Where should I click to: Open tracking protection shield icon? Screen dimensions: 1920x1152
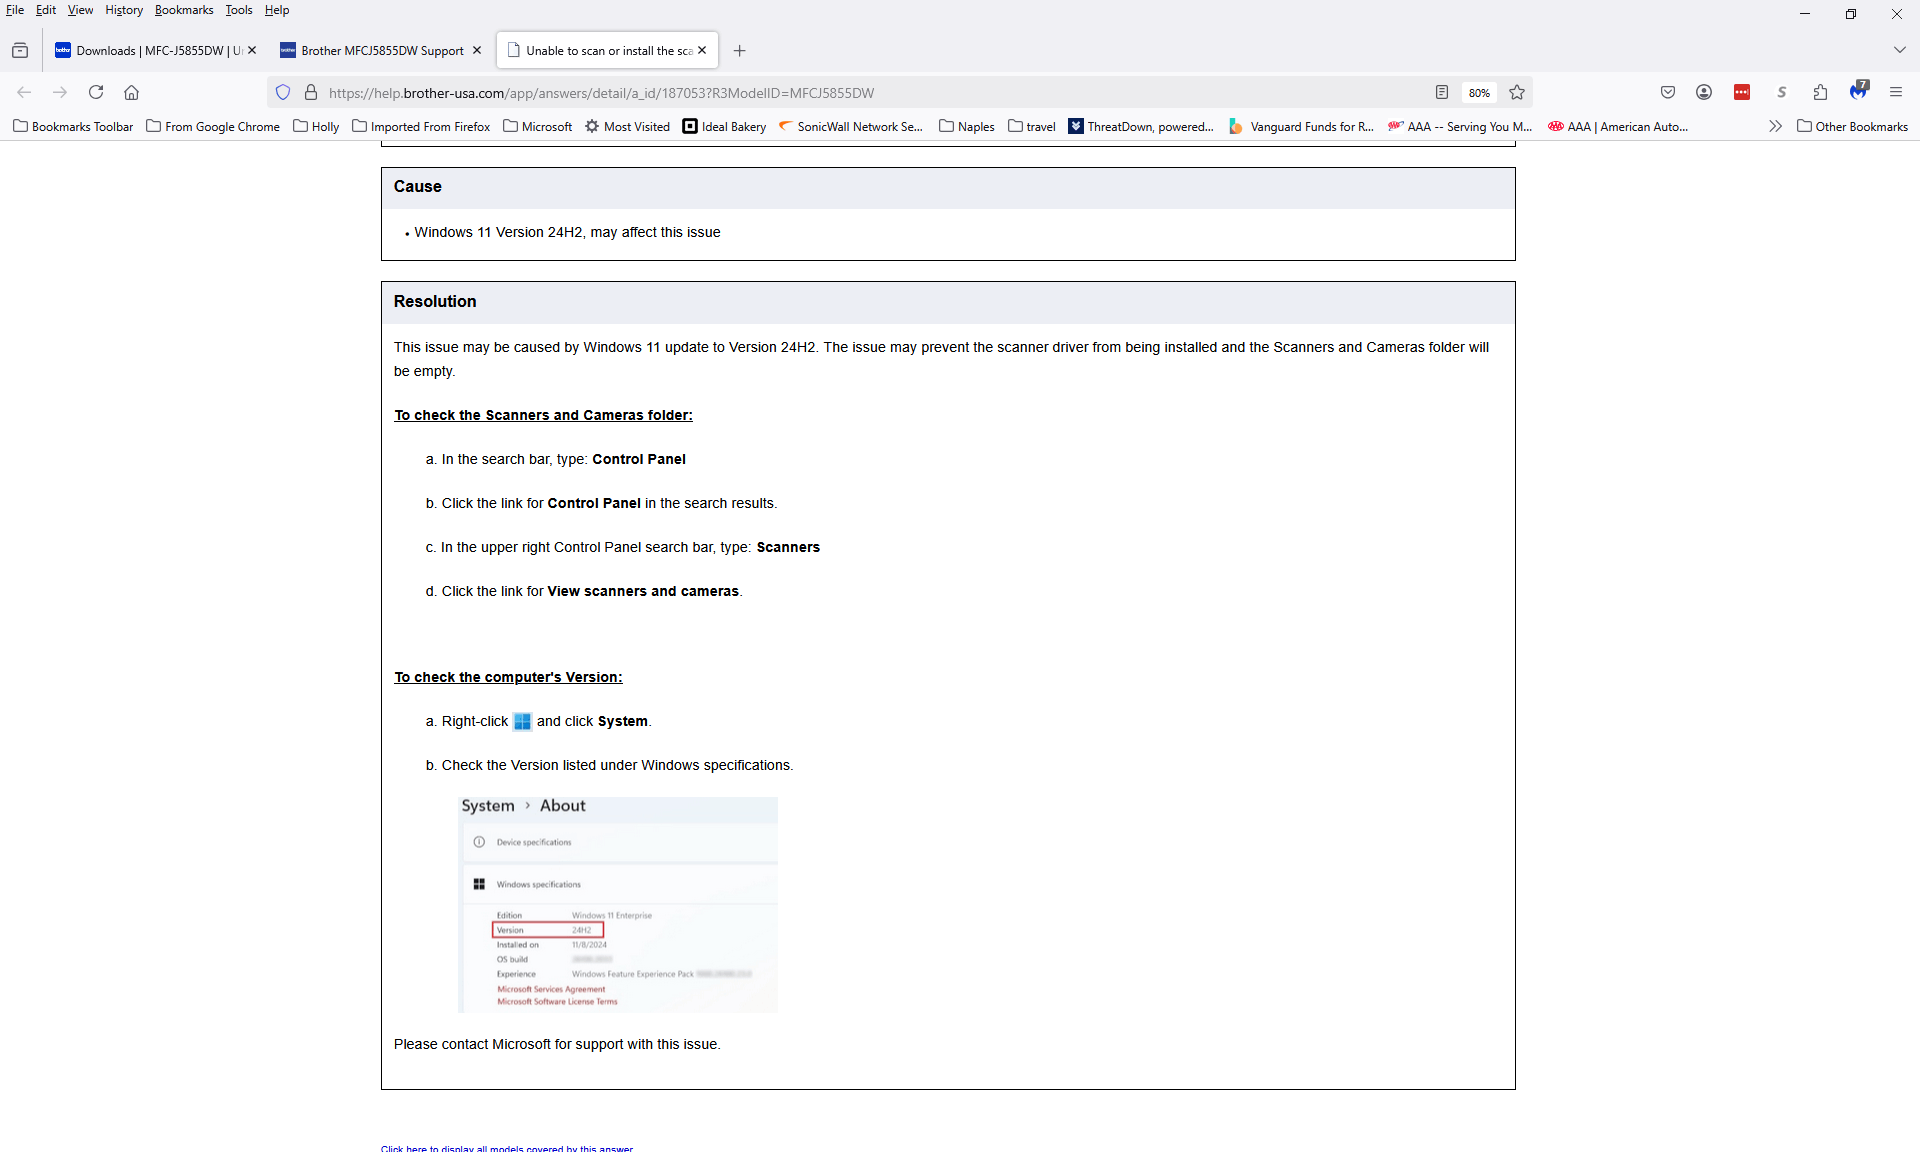tap(283, 92)
